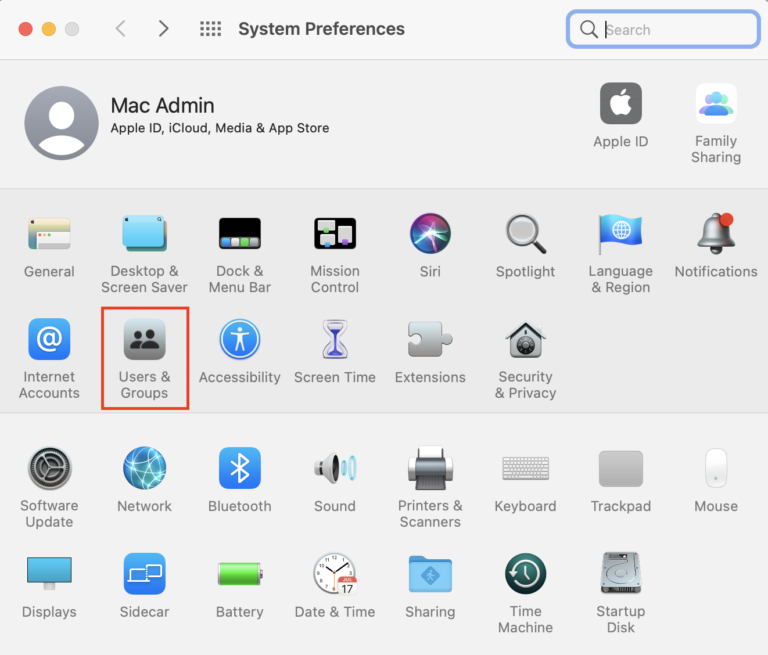The image size is (768, 655).
Task: Open Accessibility preferences
Action: [240, 341]
